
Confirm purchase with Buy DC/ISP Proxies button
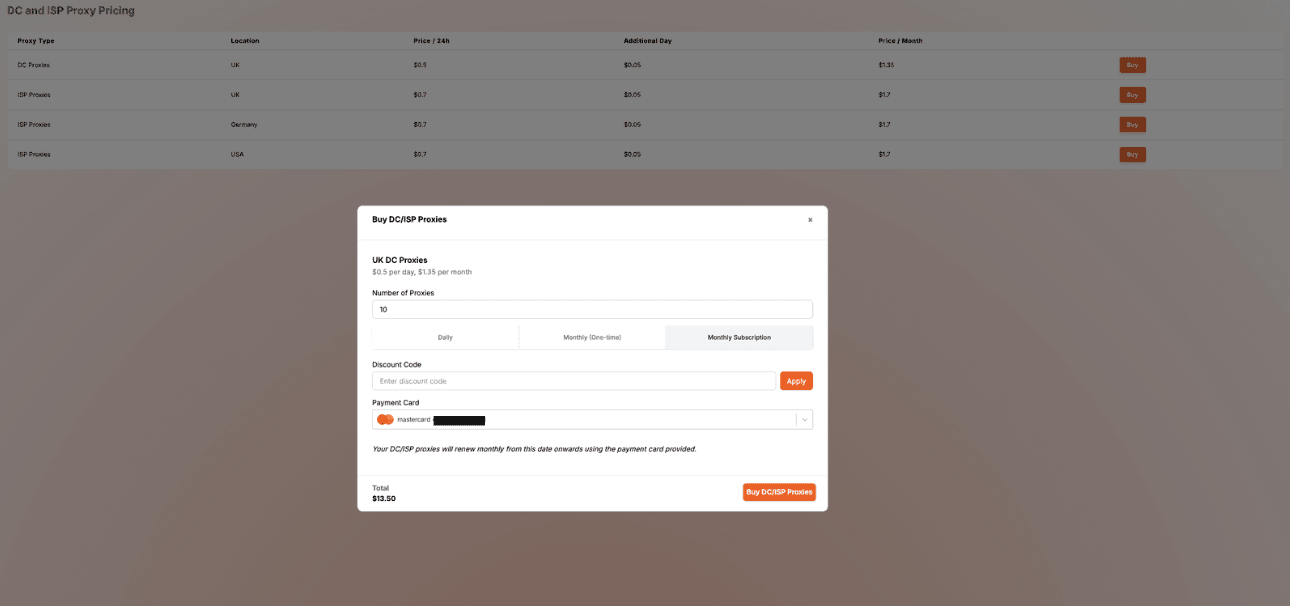click(x=779, y=492)
